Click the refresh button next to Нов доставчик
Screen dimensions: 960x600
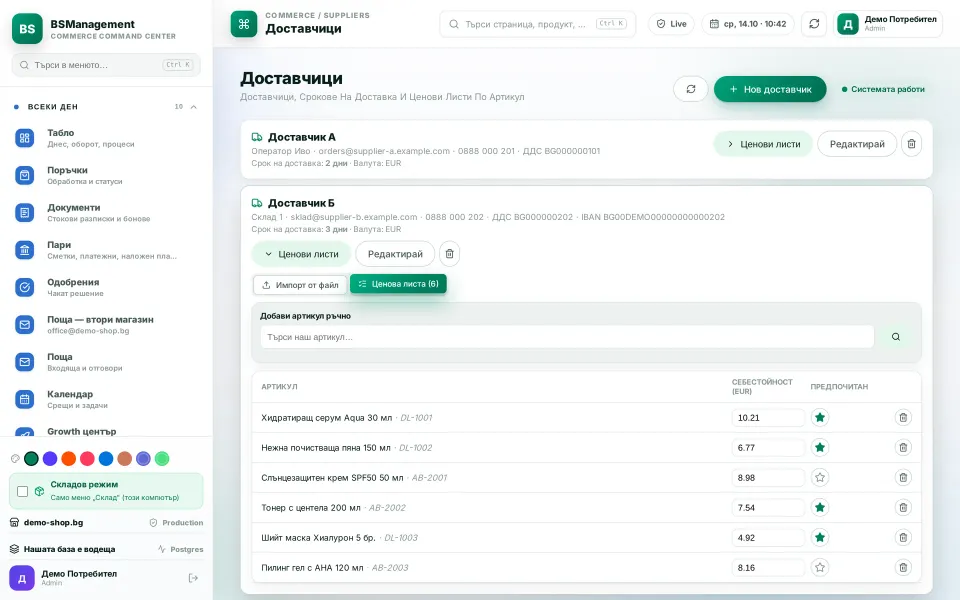pos(691,89)
